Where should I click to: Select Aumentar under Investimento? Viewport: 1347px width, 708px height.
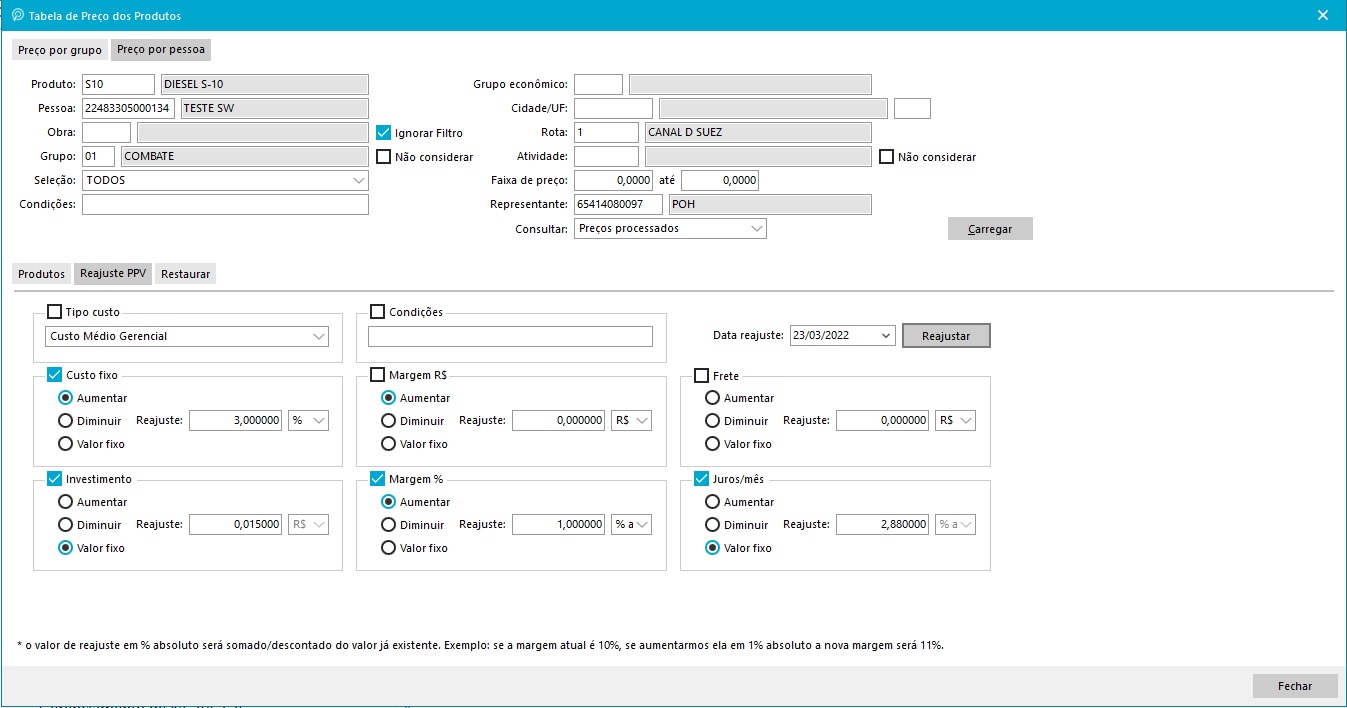click(66, 502)
